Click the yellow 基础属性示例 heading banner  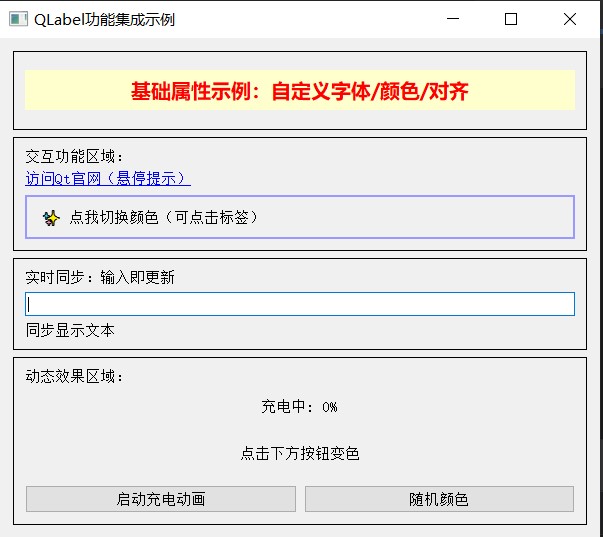pyautogui.click(x=299, y=91)
